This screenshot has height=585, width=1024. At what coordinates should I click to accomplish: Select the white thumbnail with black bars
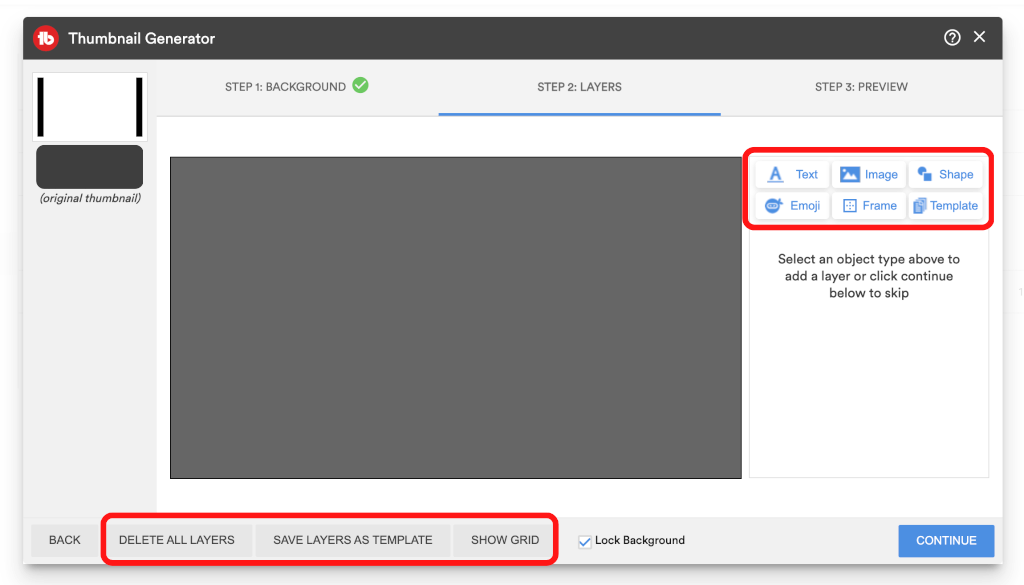(x=90, y=107)
